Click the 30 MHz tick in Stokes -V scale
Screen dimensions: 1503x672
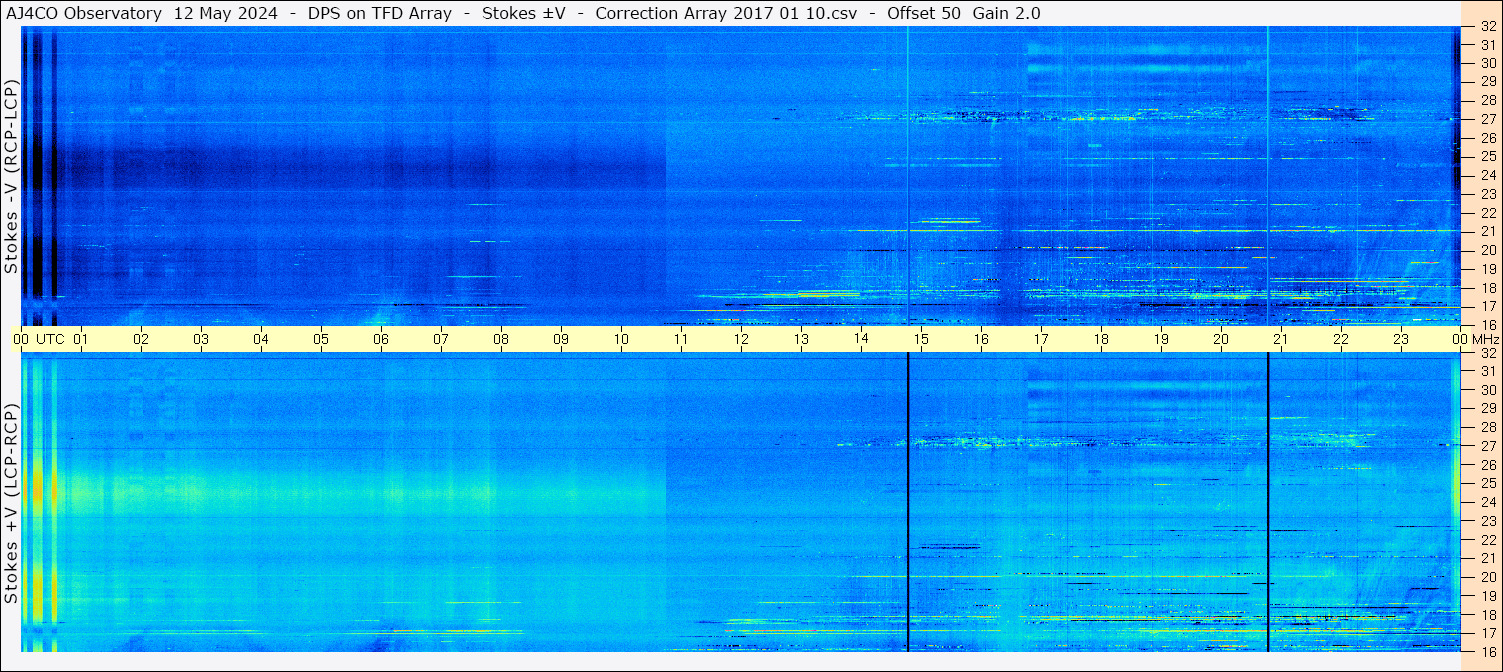pos(1488,63)
